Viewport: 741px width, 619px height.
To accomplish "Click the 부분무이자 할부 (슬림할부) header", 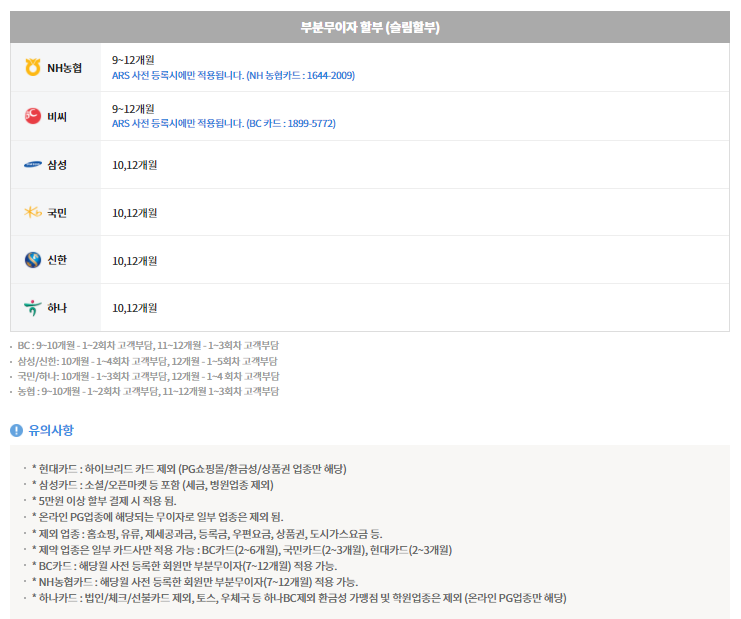I will [370, 27].
